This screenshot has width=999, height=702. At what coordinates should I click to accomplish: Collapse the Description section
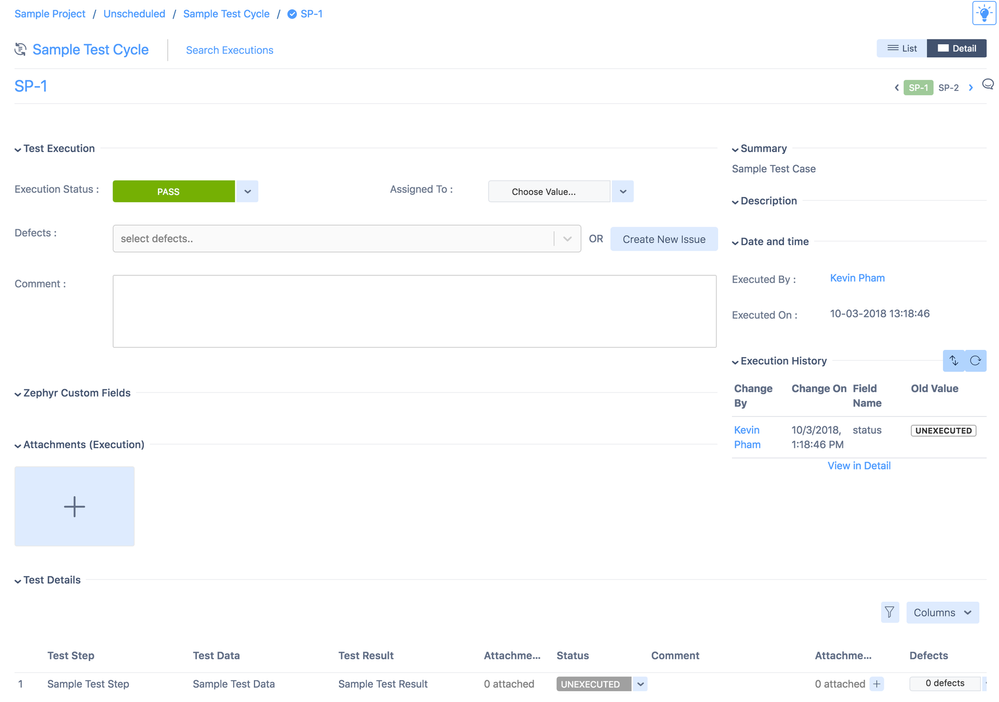tap(735, 202)
